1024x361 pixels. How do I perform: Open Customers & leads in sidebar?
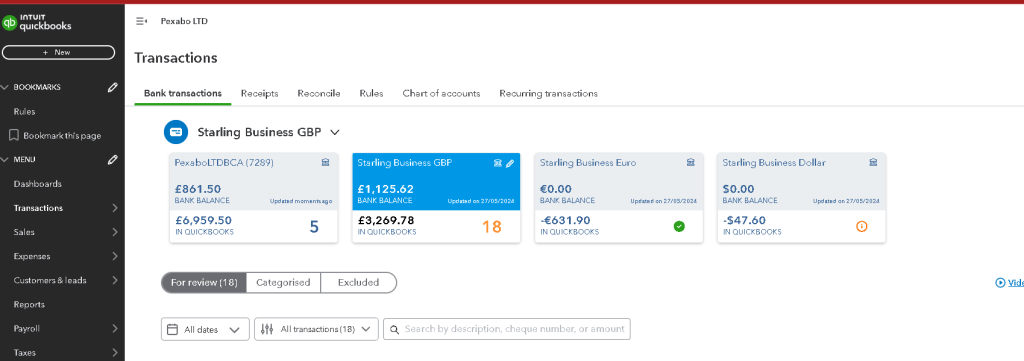tap(50, 280)
